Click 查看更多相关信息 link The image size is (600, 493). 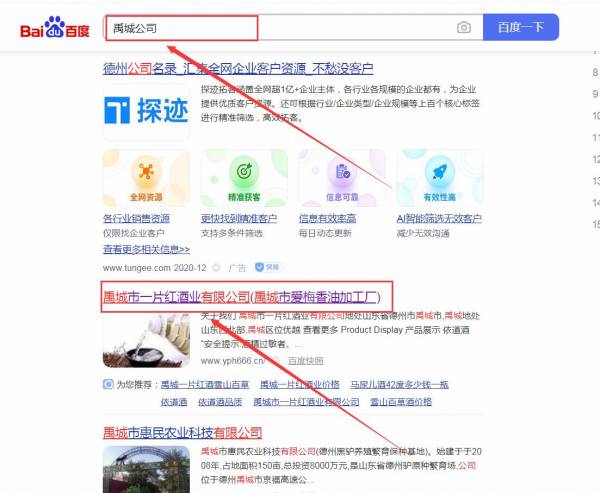[146, 249]
